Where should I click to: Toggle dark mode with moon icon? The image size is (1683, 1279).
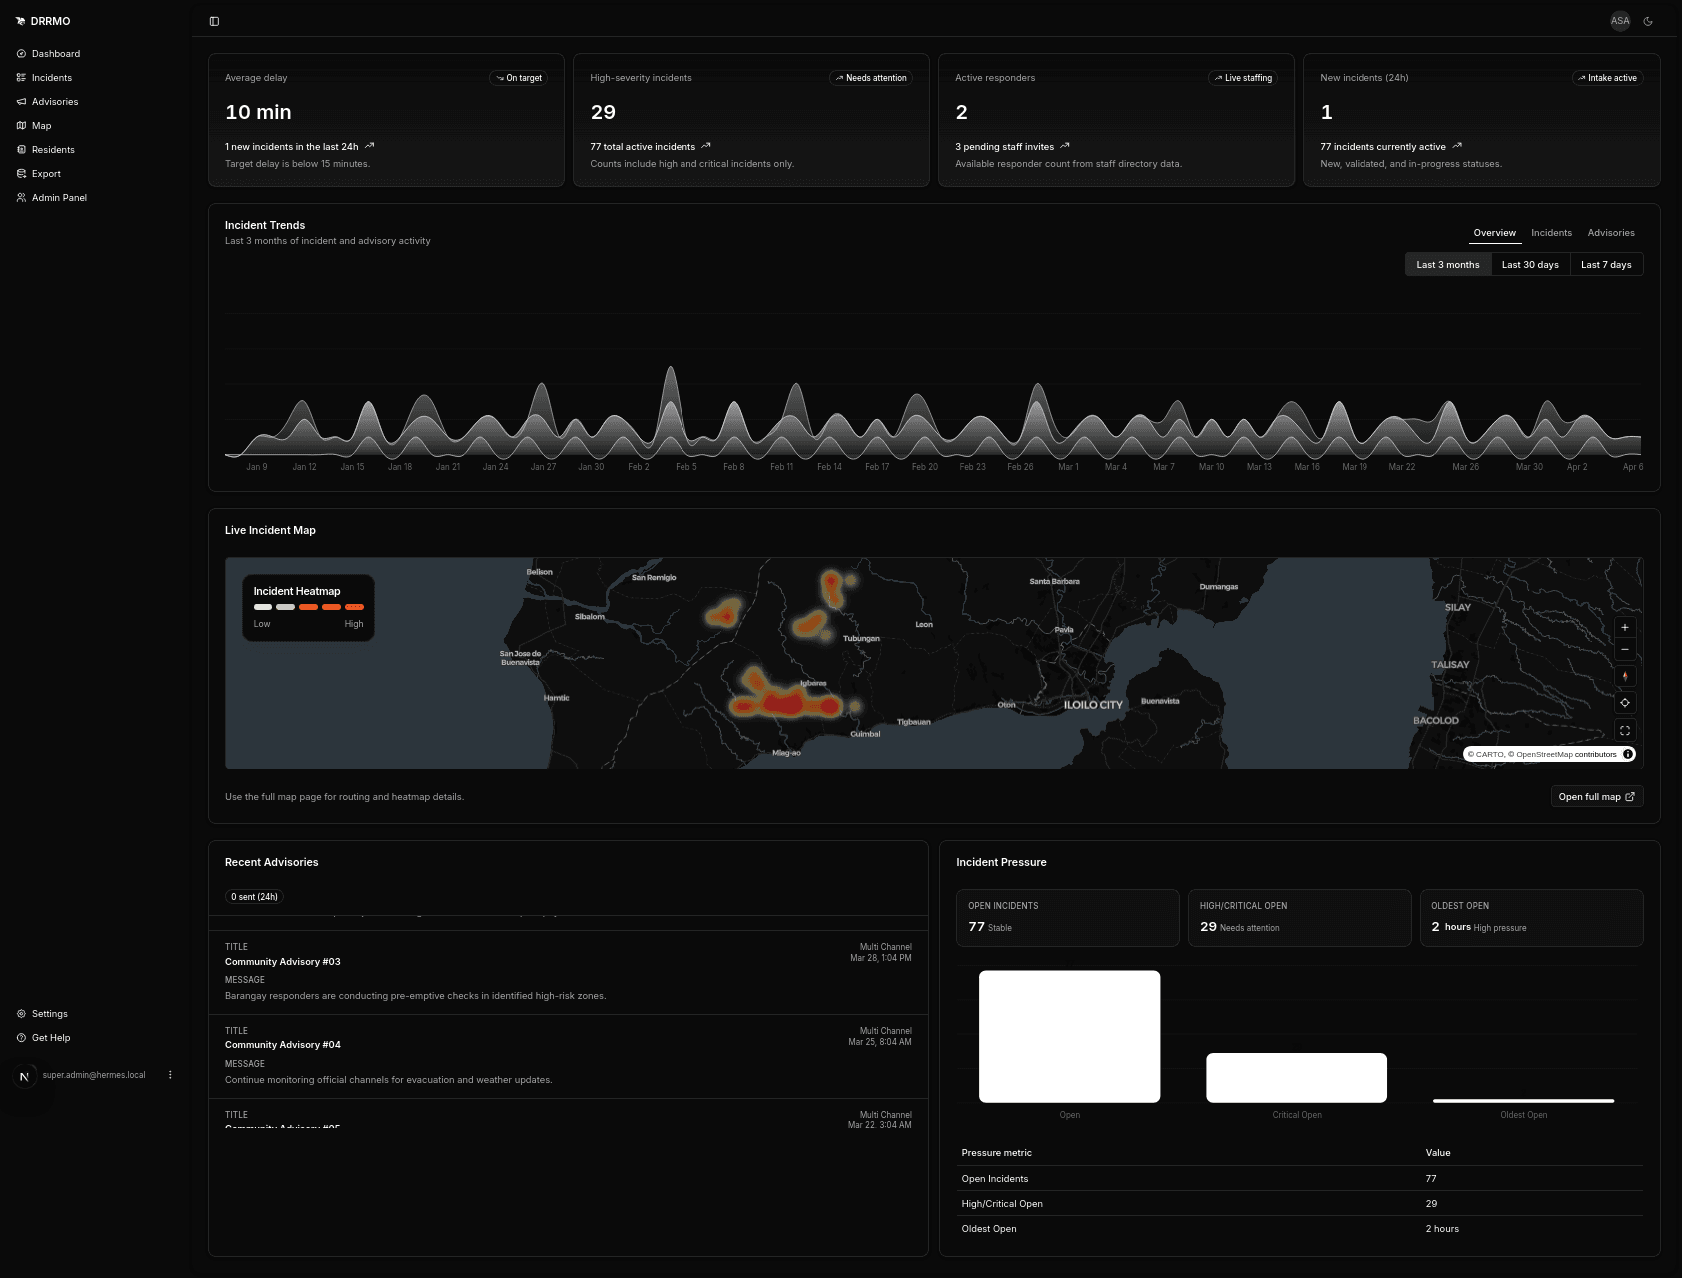[1648, 21]
